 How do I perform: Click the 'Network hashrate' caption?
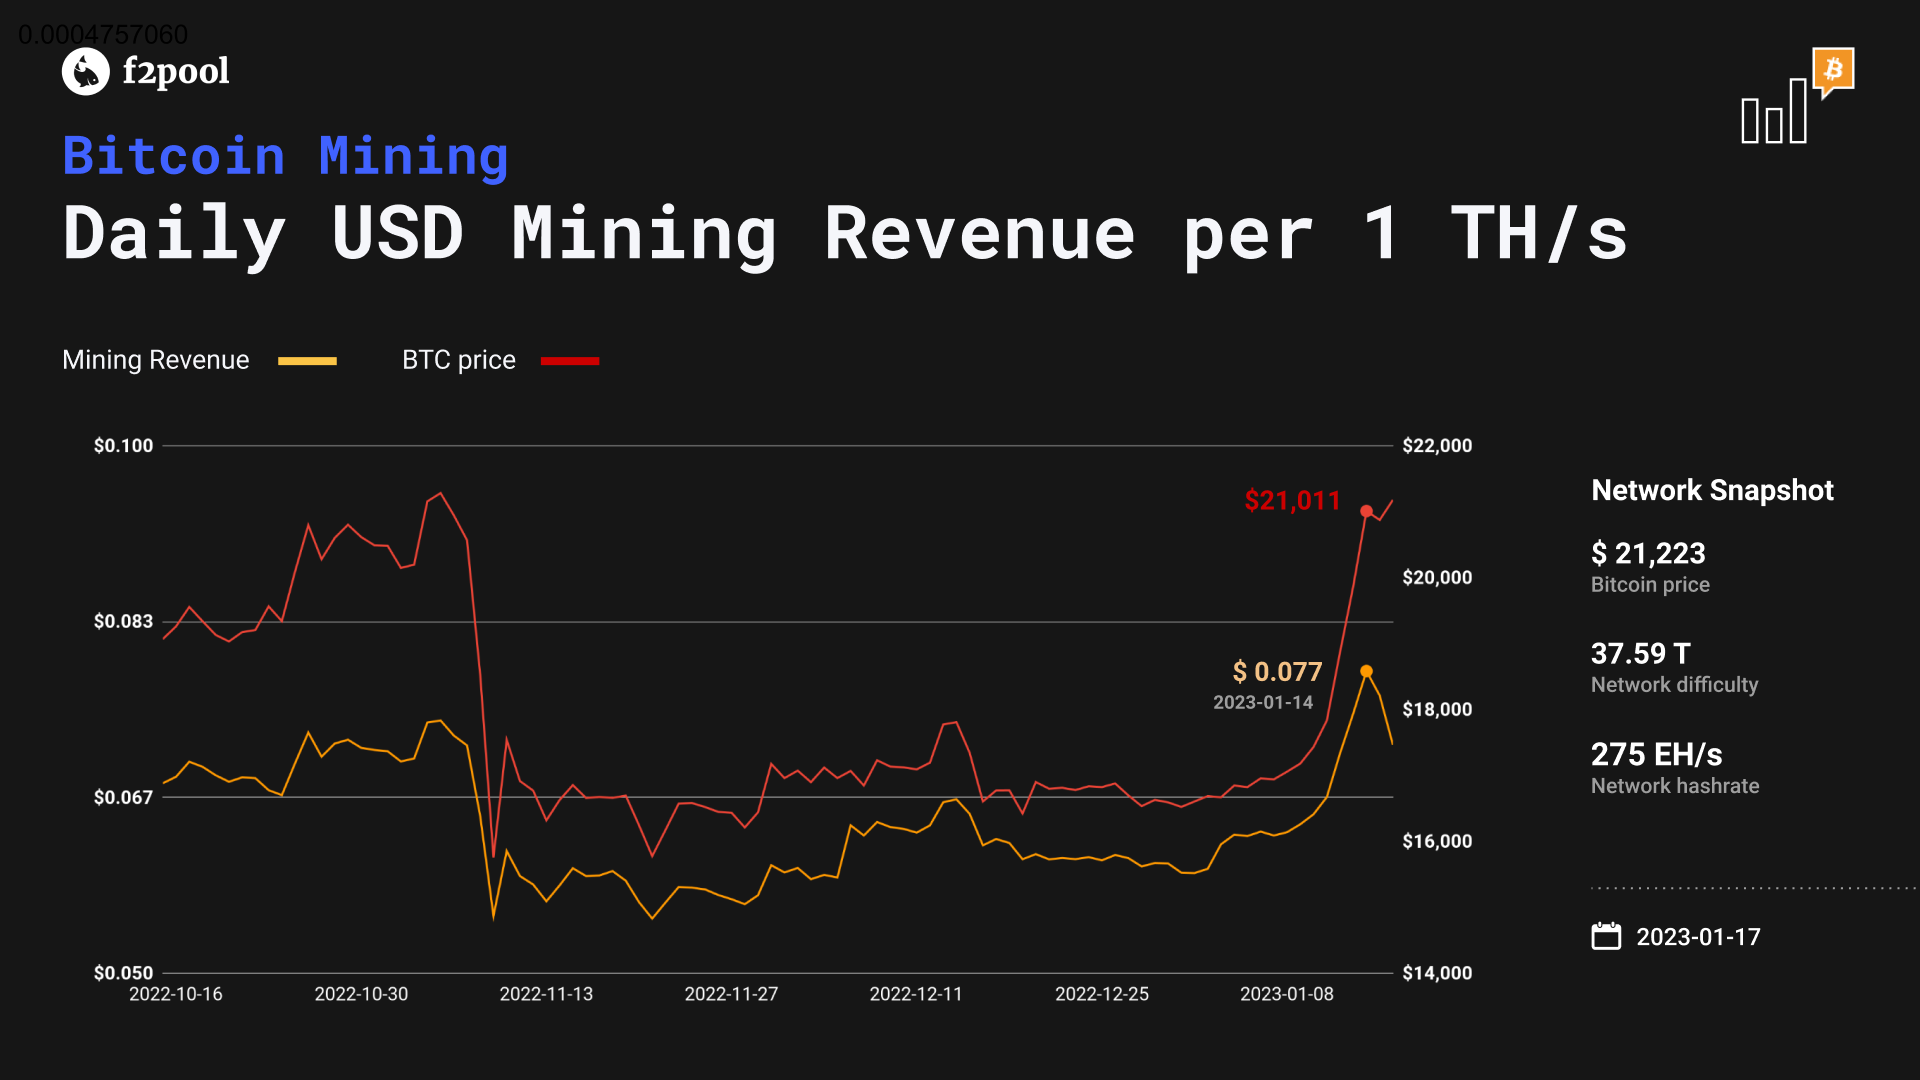pyautogui.click(x=1675, y=786)
